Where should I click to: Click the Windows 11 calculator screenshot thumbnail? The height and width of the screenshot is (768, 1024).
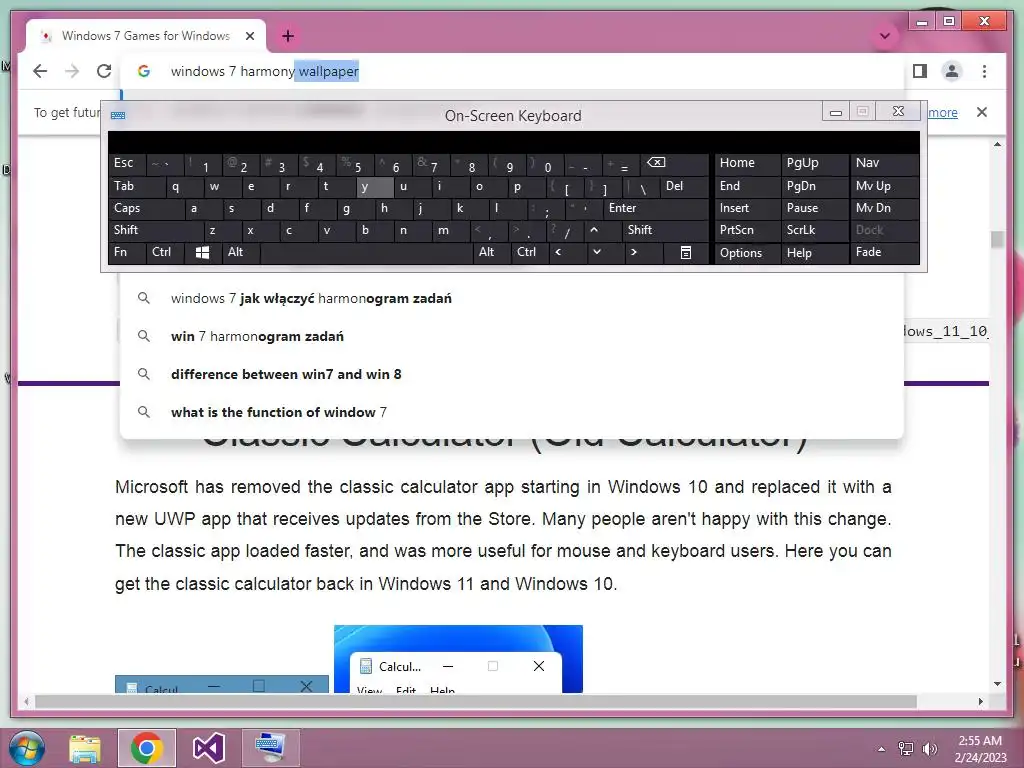[x=458, y=658]
